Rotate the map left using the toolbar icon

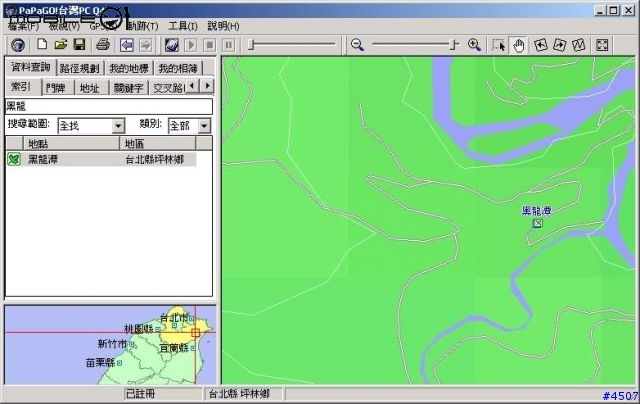coord(541,45)
